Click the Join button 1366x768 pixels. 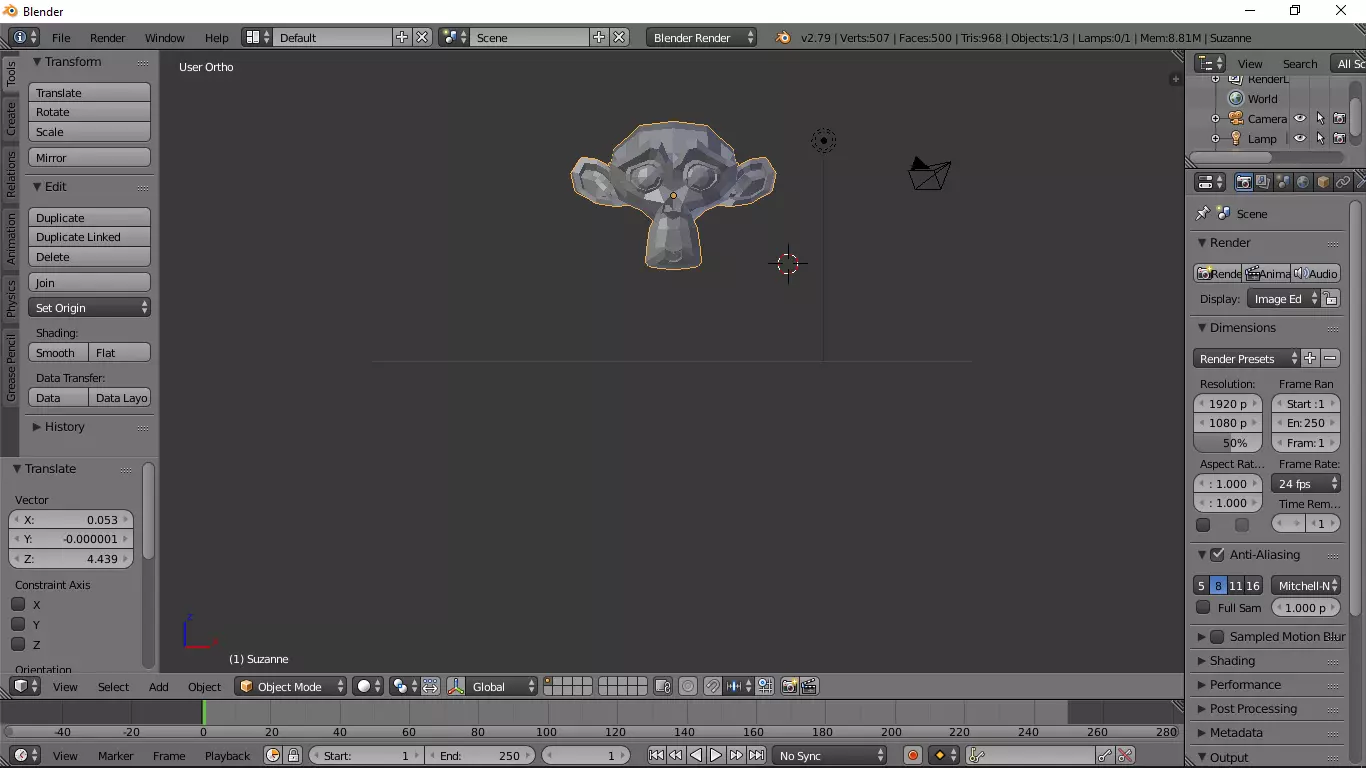coord(89,282)
